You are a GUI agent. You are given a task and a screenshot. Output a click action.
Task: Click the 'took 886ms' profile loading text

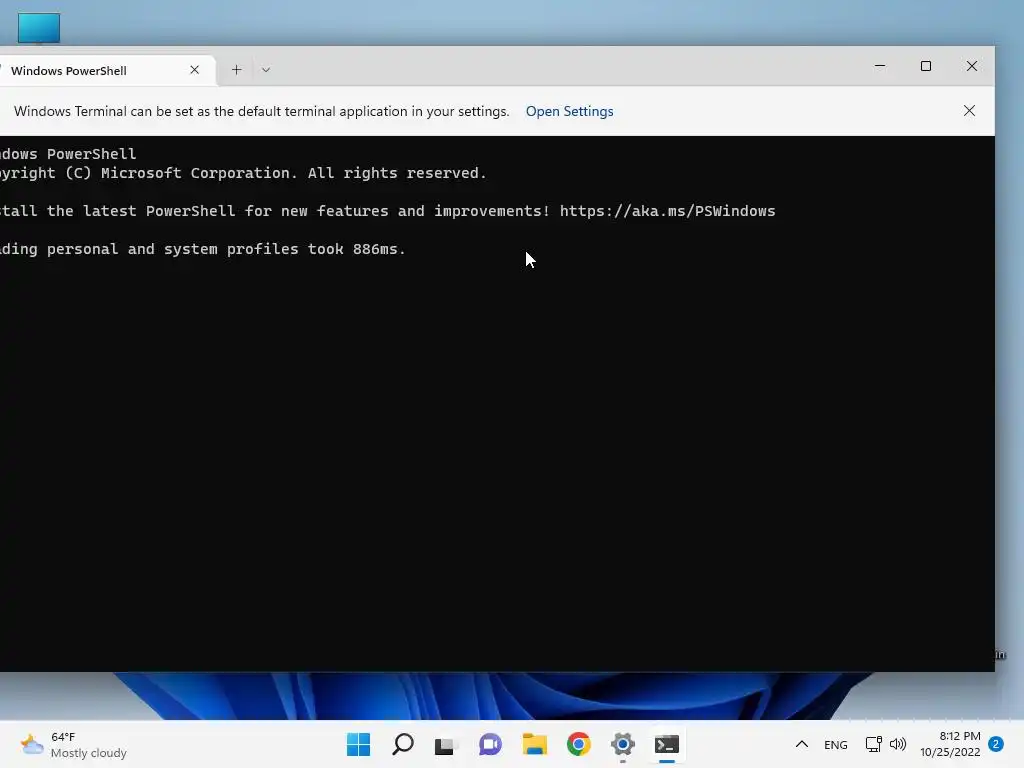(357, 249)
